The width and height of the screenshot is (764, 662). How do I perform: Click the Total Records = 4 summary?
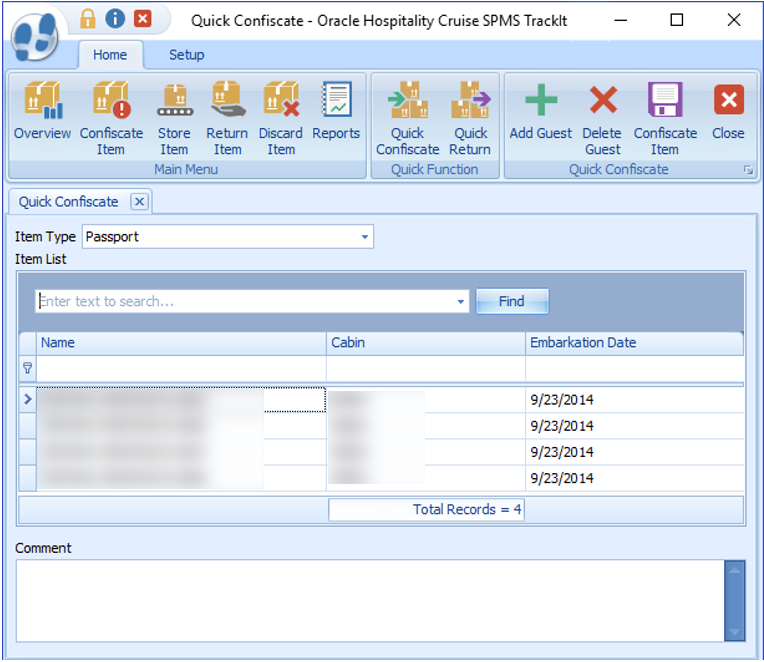[x=426, y=510]
